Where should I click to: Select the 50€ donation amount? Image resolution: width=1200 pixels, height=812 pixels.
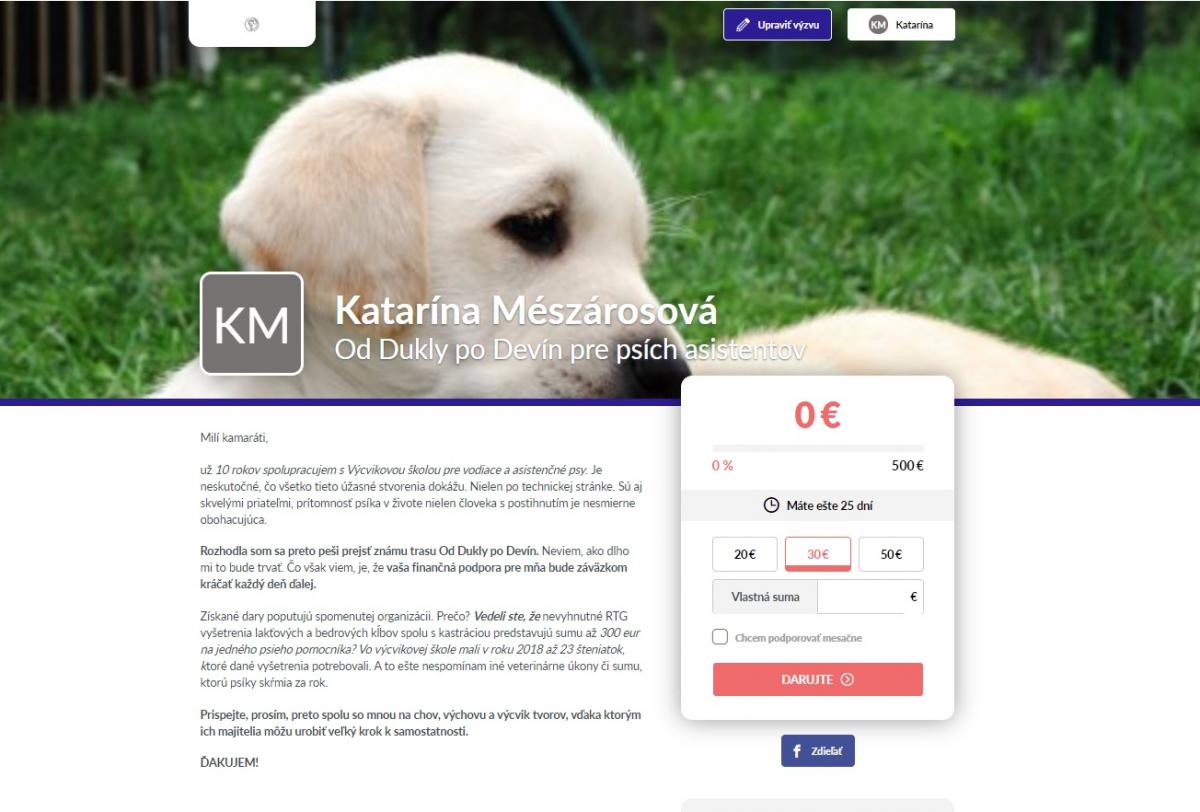point(891,554)
